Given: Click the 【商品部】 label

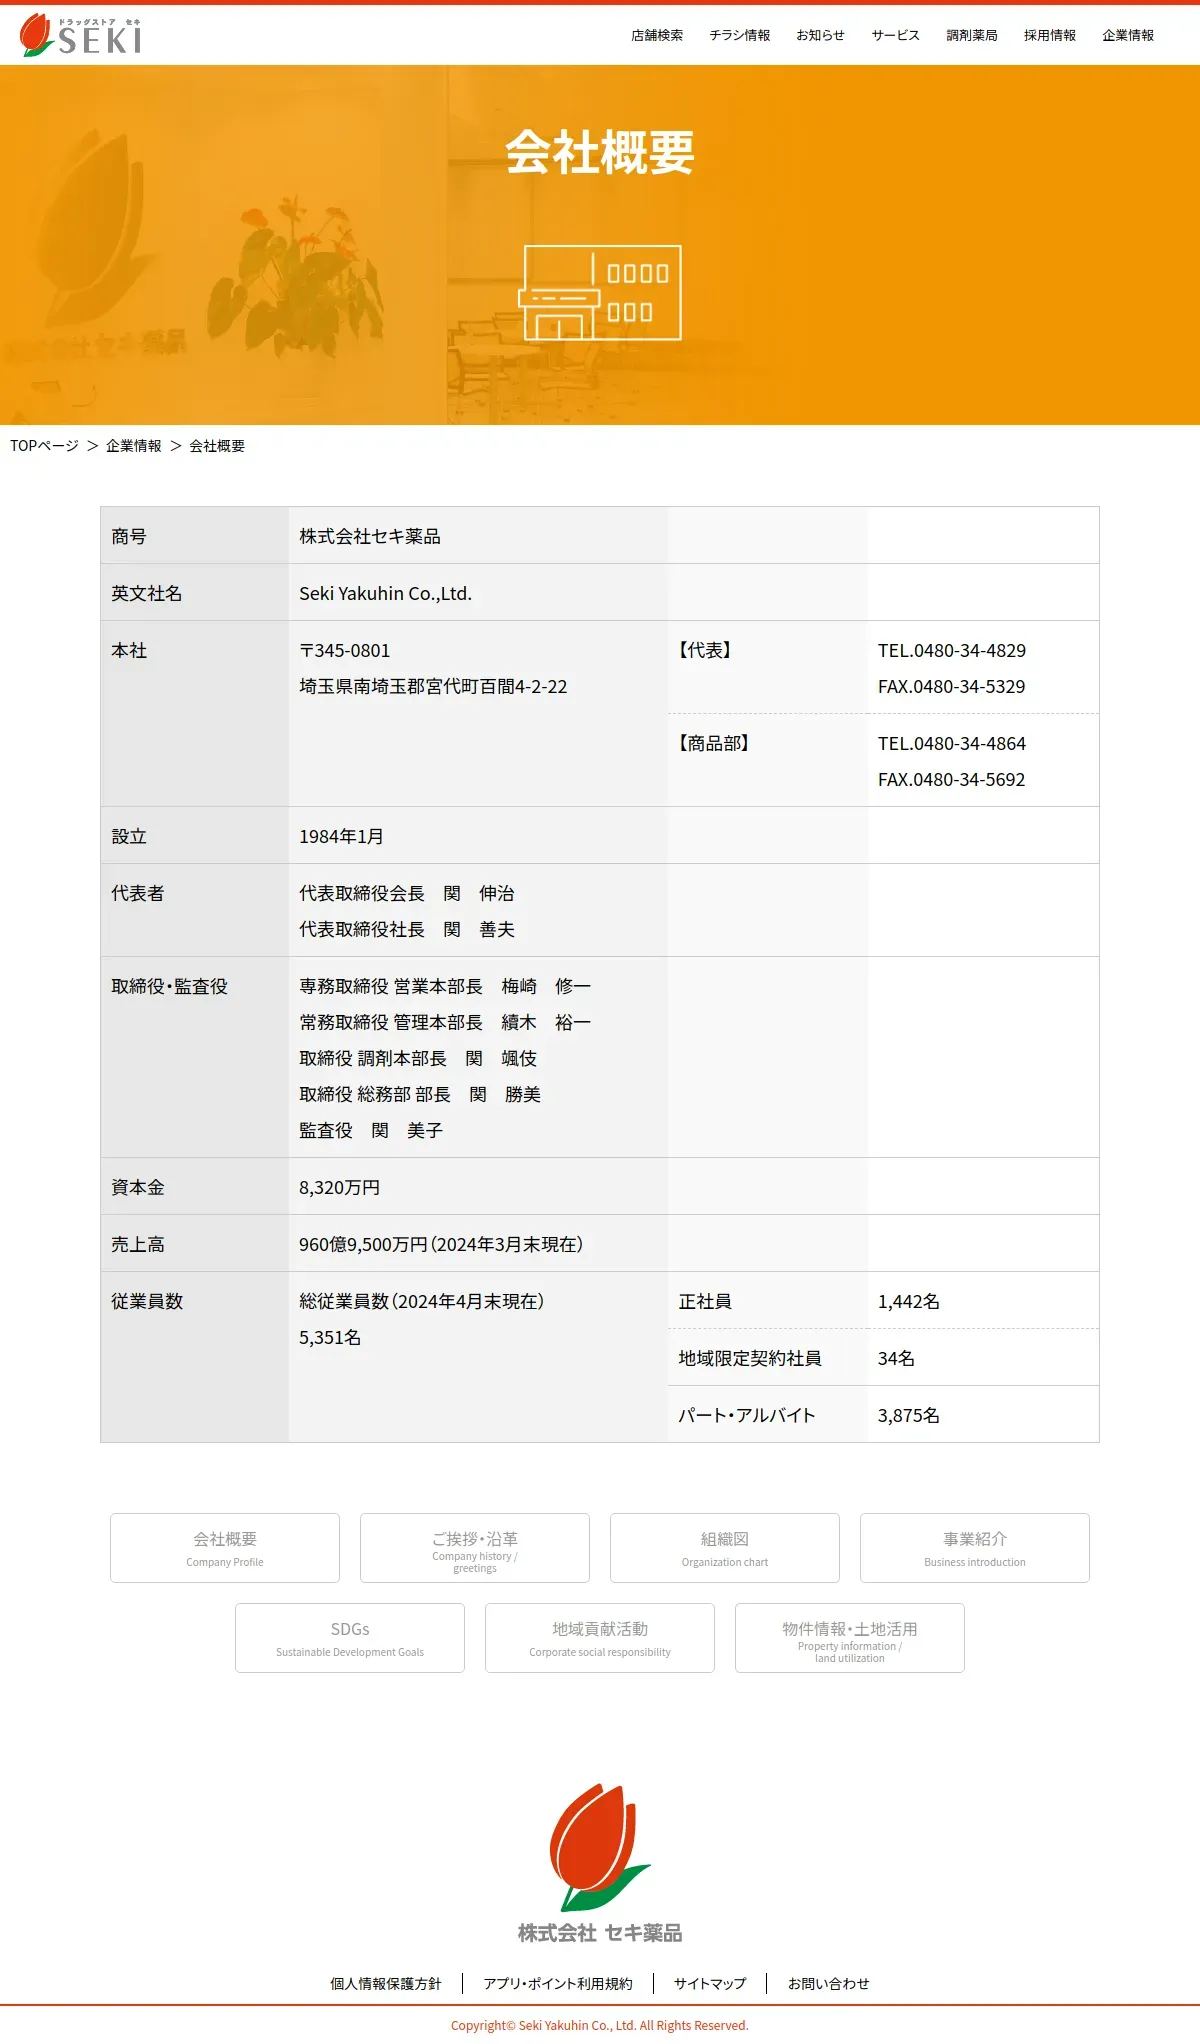Looking at the screenshot, I should [x=715, y=743].
